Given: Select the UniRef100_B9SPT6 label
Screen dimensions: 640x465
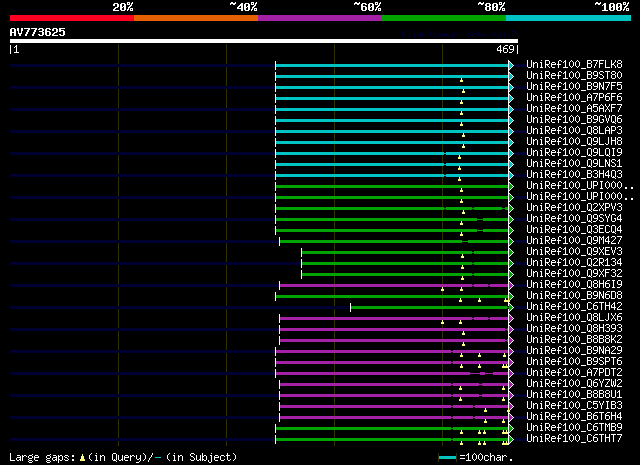Looking at the screenshot, I should 574,362.
